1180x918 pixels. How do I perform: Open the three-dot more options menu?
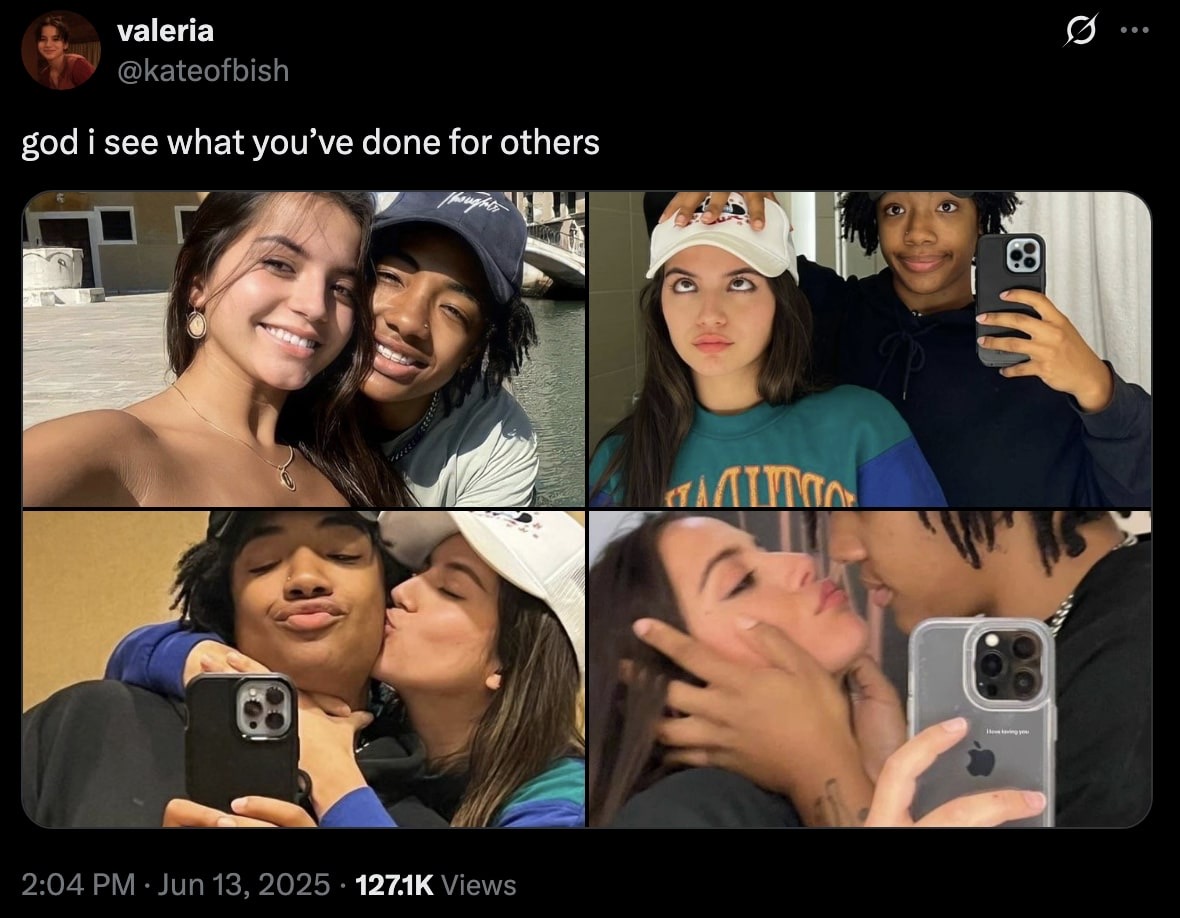click(1134, 30)
